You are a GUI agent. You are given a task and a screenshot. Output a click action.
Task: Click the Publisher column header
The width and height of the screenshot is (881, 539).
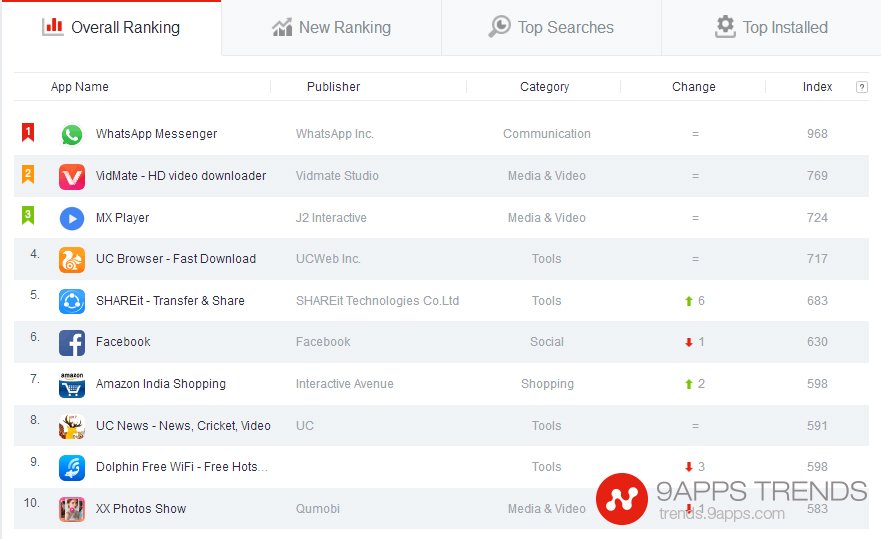click(334, 87)
